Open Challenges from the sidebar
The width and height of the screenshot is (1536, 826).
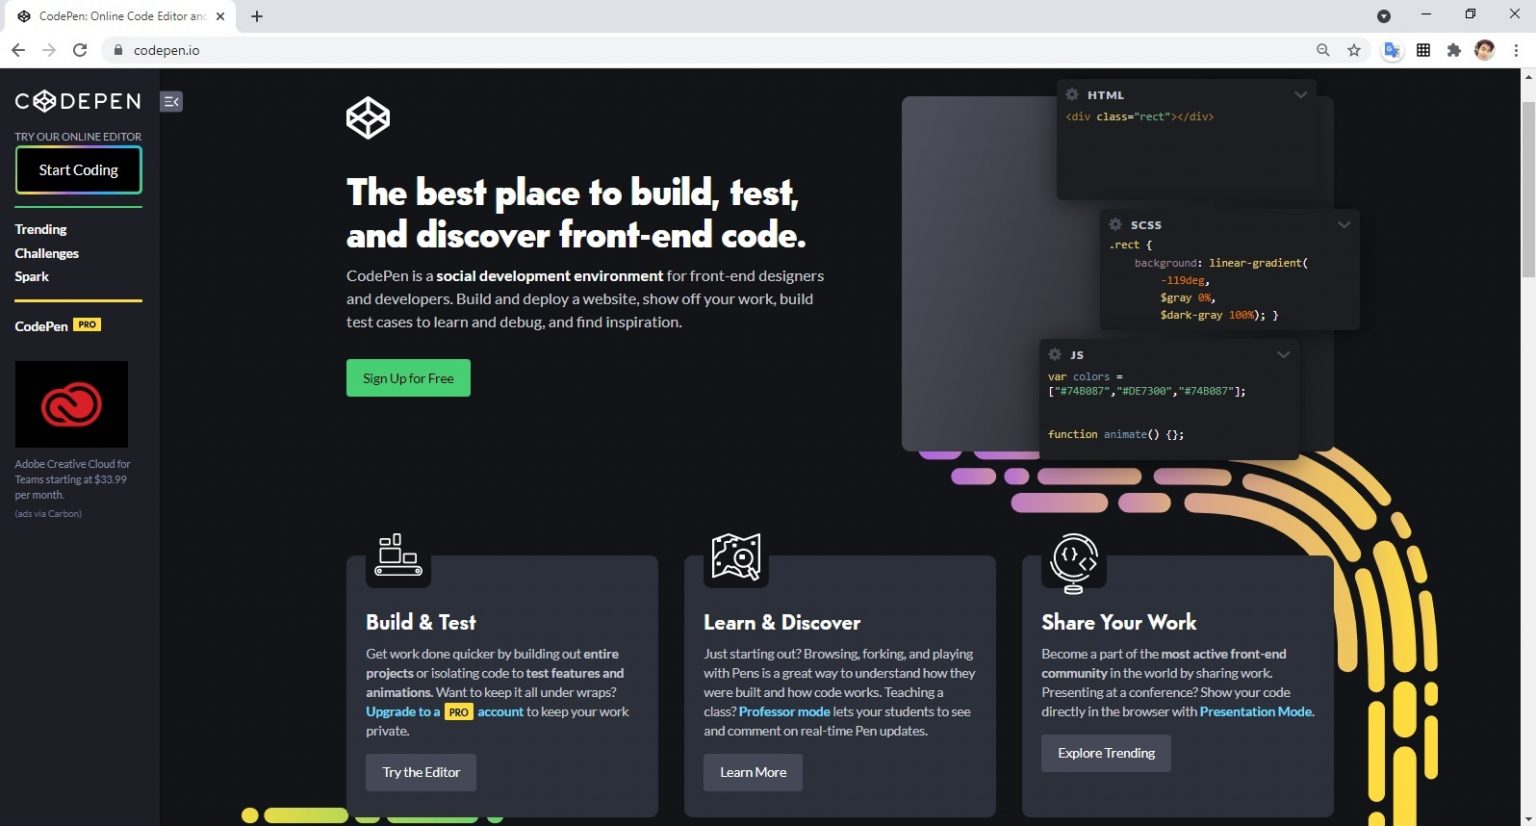point(47,253)
